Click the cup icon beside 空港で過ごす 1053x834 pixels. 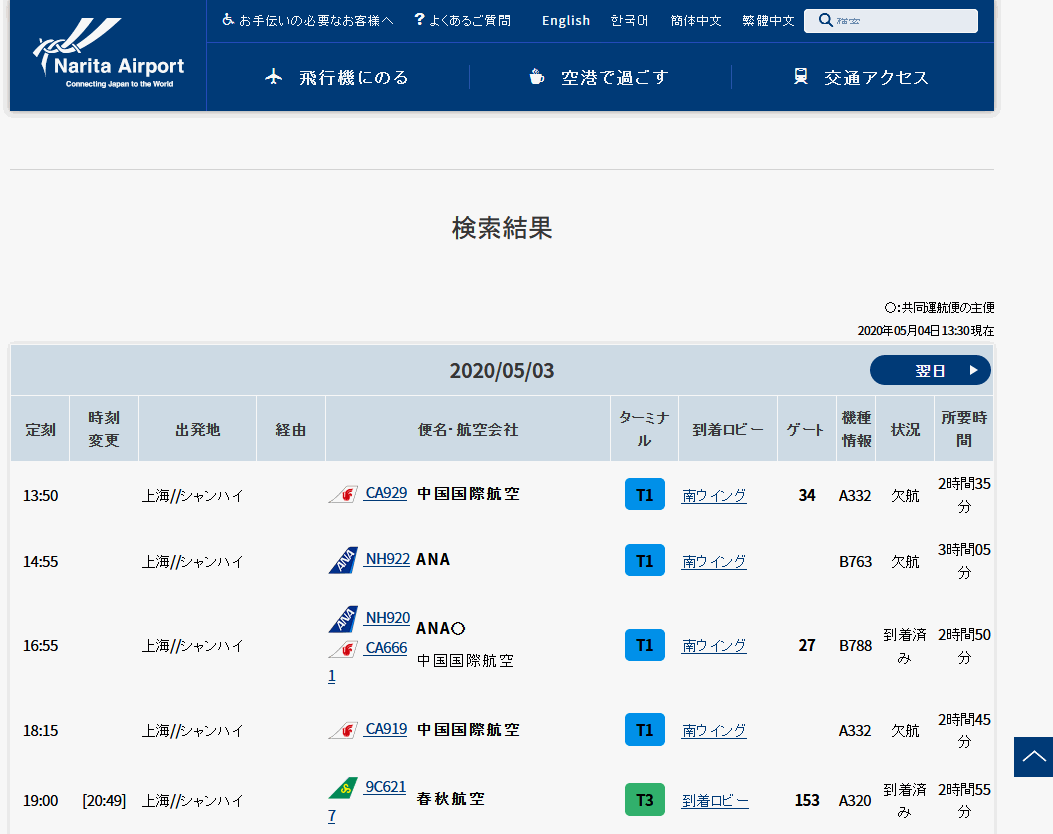[537, 77]
